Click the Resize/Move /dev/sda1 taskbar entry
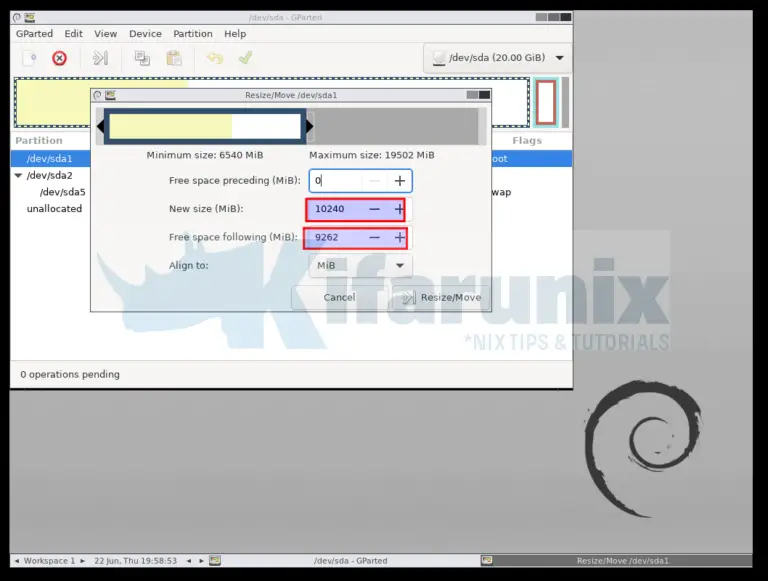The height and width of the screenshot is (581, 768). point(615,561)
